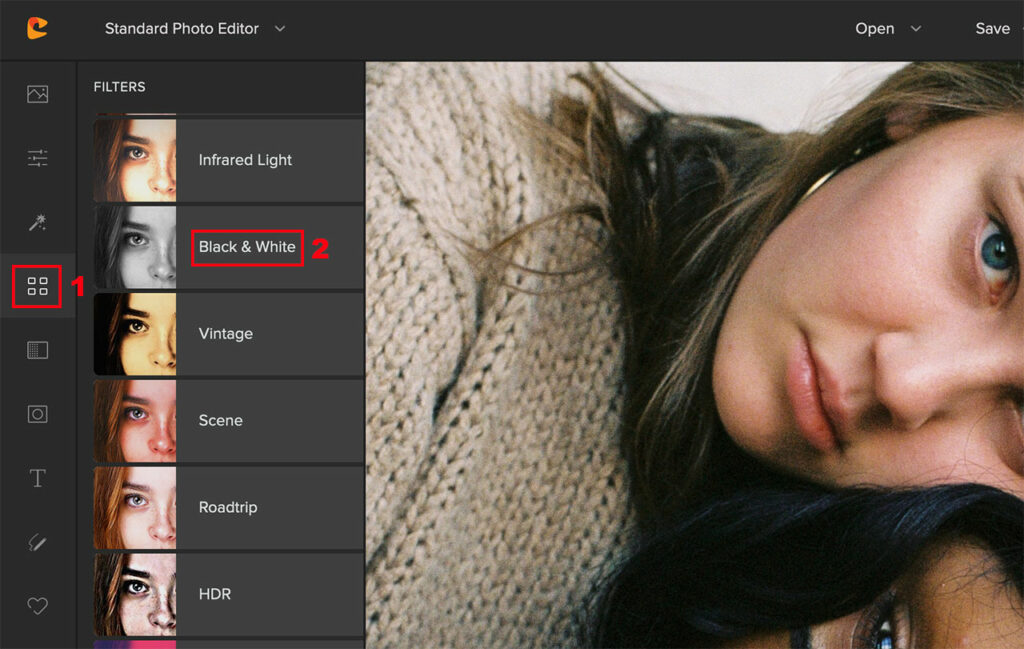Image resolution: width=1024 pixels, height=649 pixels.
Task: Click the Roadtrip filter thumbnail
Action: tap(135, 507)
